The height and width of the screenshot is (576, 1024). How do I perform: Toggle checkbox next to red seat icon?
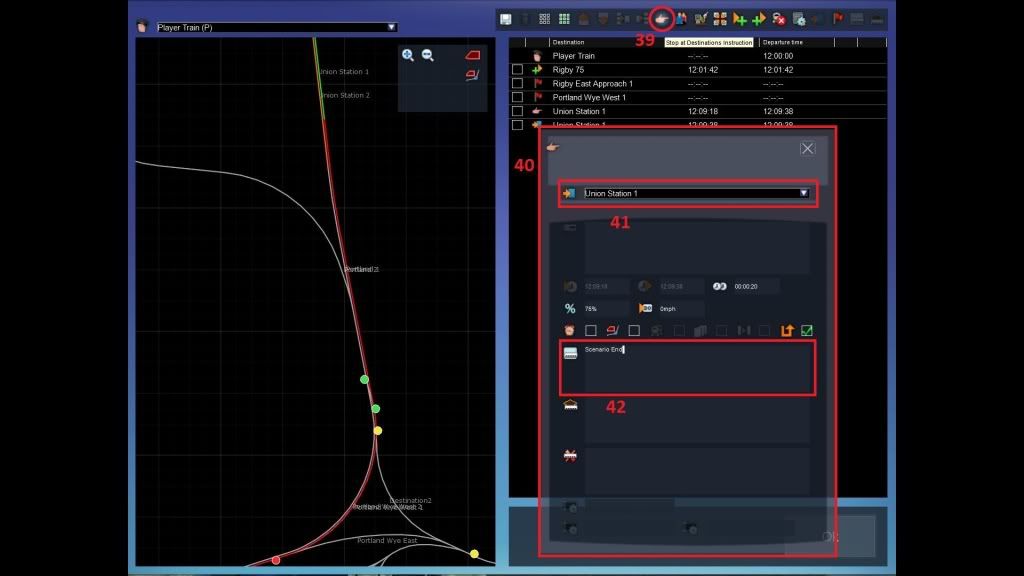coord(634,330)
